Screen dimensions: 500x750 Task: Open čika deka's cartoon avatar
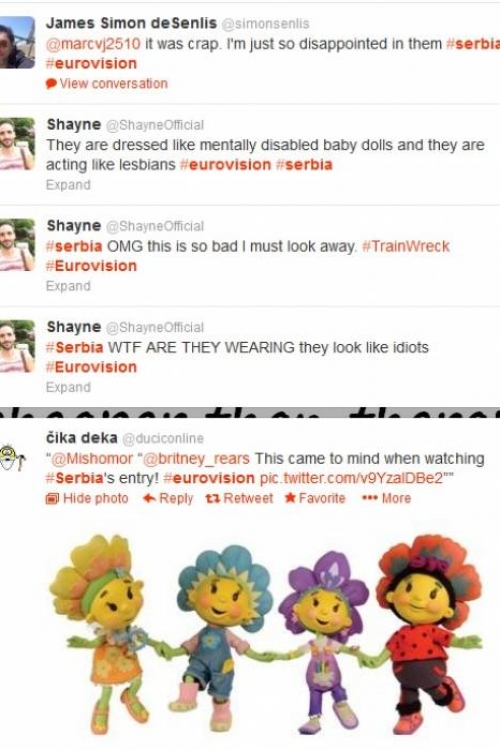point(12,457)
